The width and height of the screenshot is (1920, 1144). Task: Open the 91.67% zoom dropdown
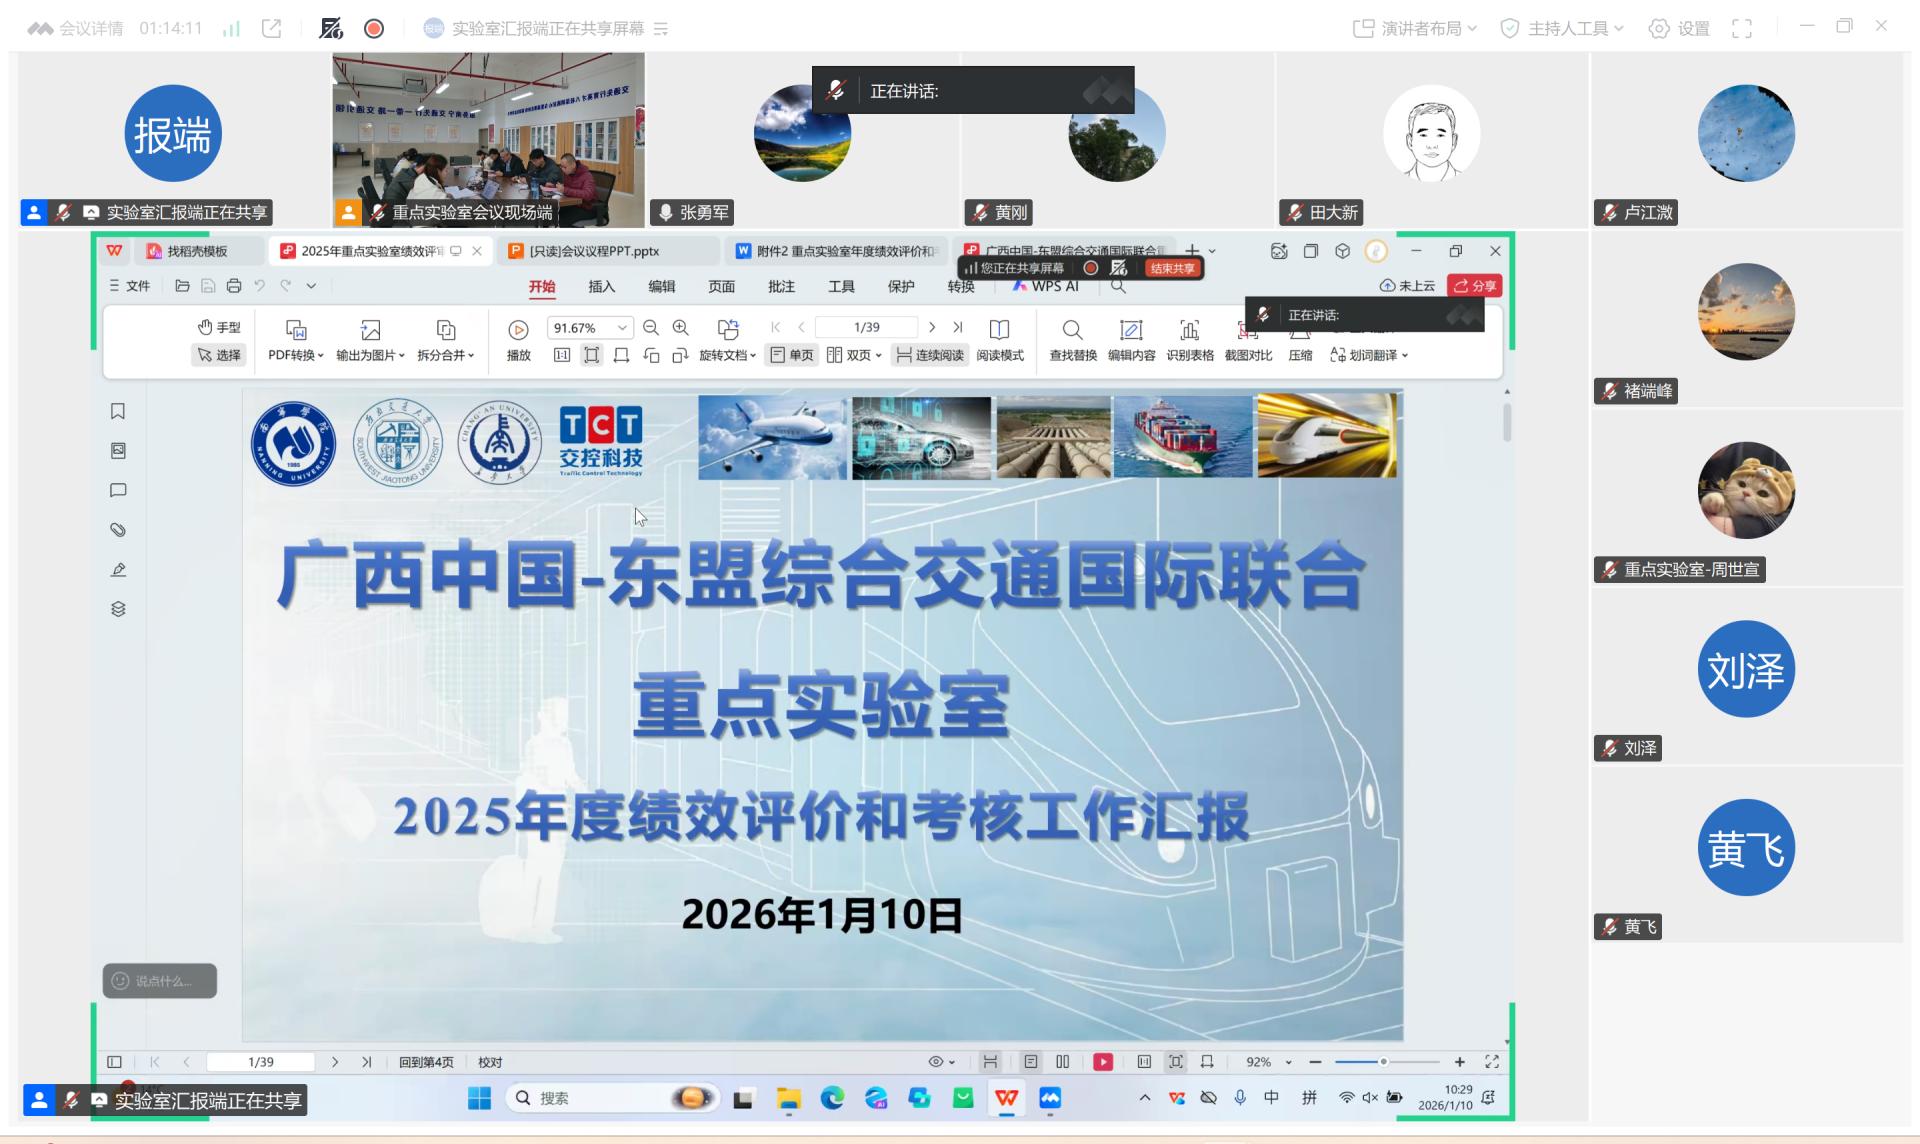(x=622, y=328)
